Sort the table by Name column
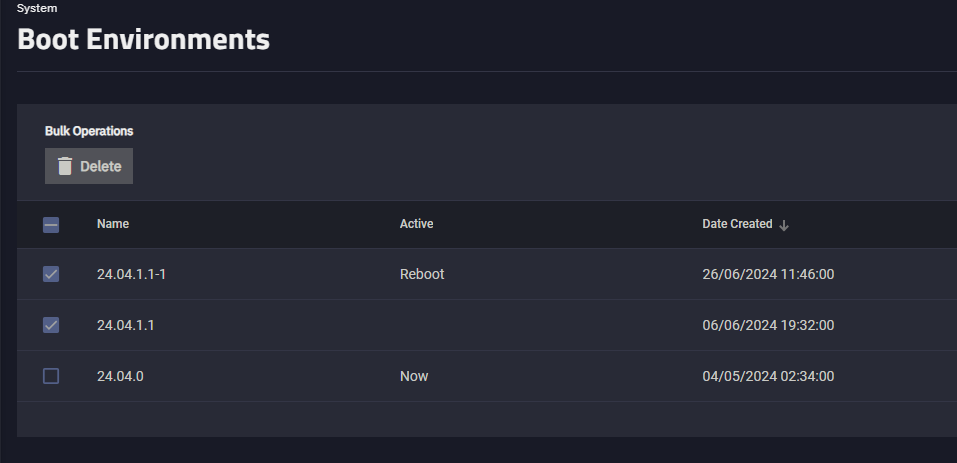The image size is (957, 463). pyautogui.click(x=113, y=224)
